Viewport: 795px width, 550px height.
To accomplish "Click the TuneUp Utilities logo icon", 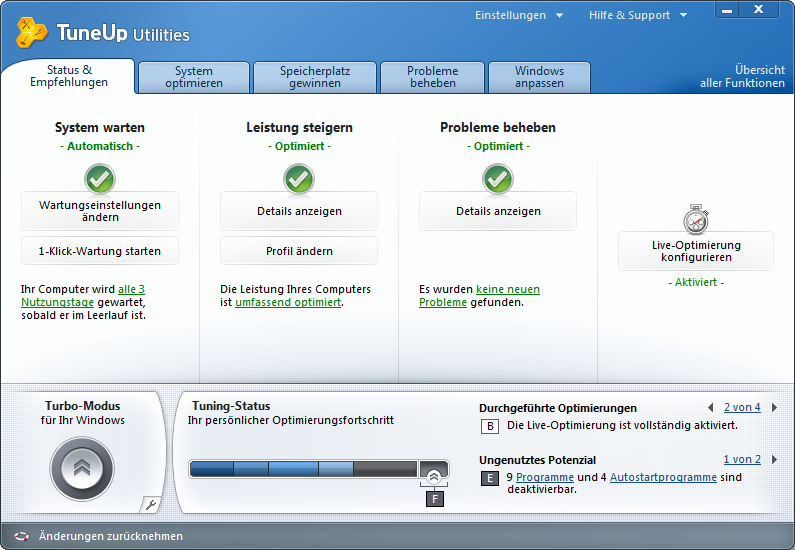I will (x=31, y=32).
